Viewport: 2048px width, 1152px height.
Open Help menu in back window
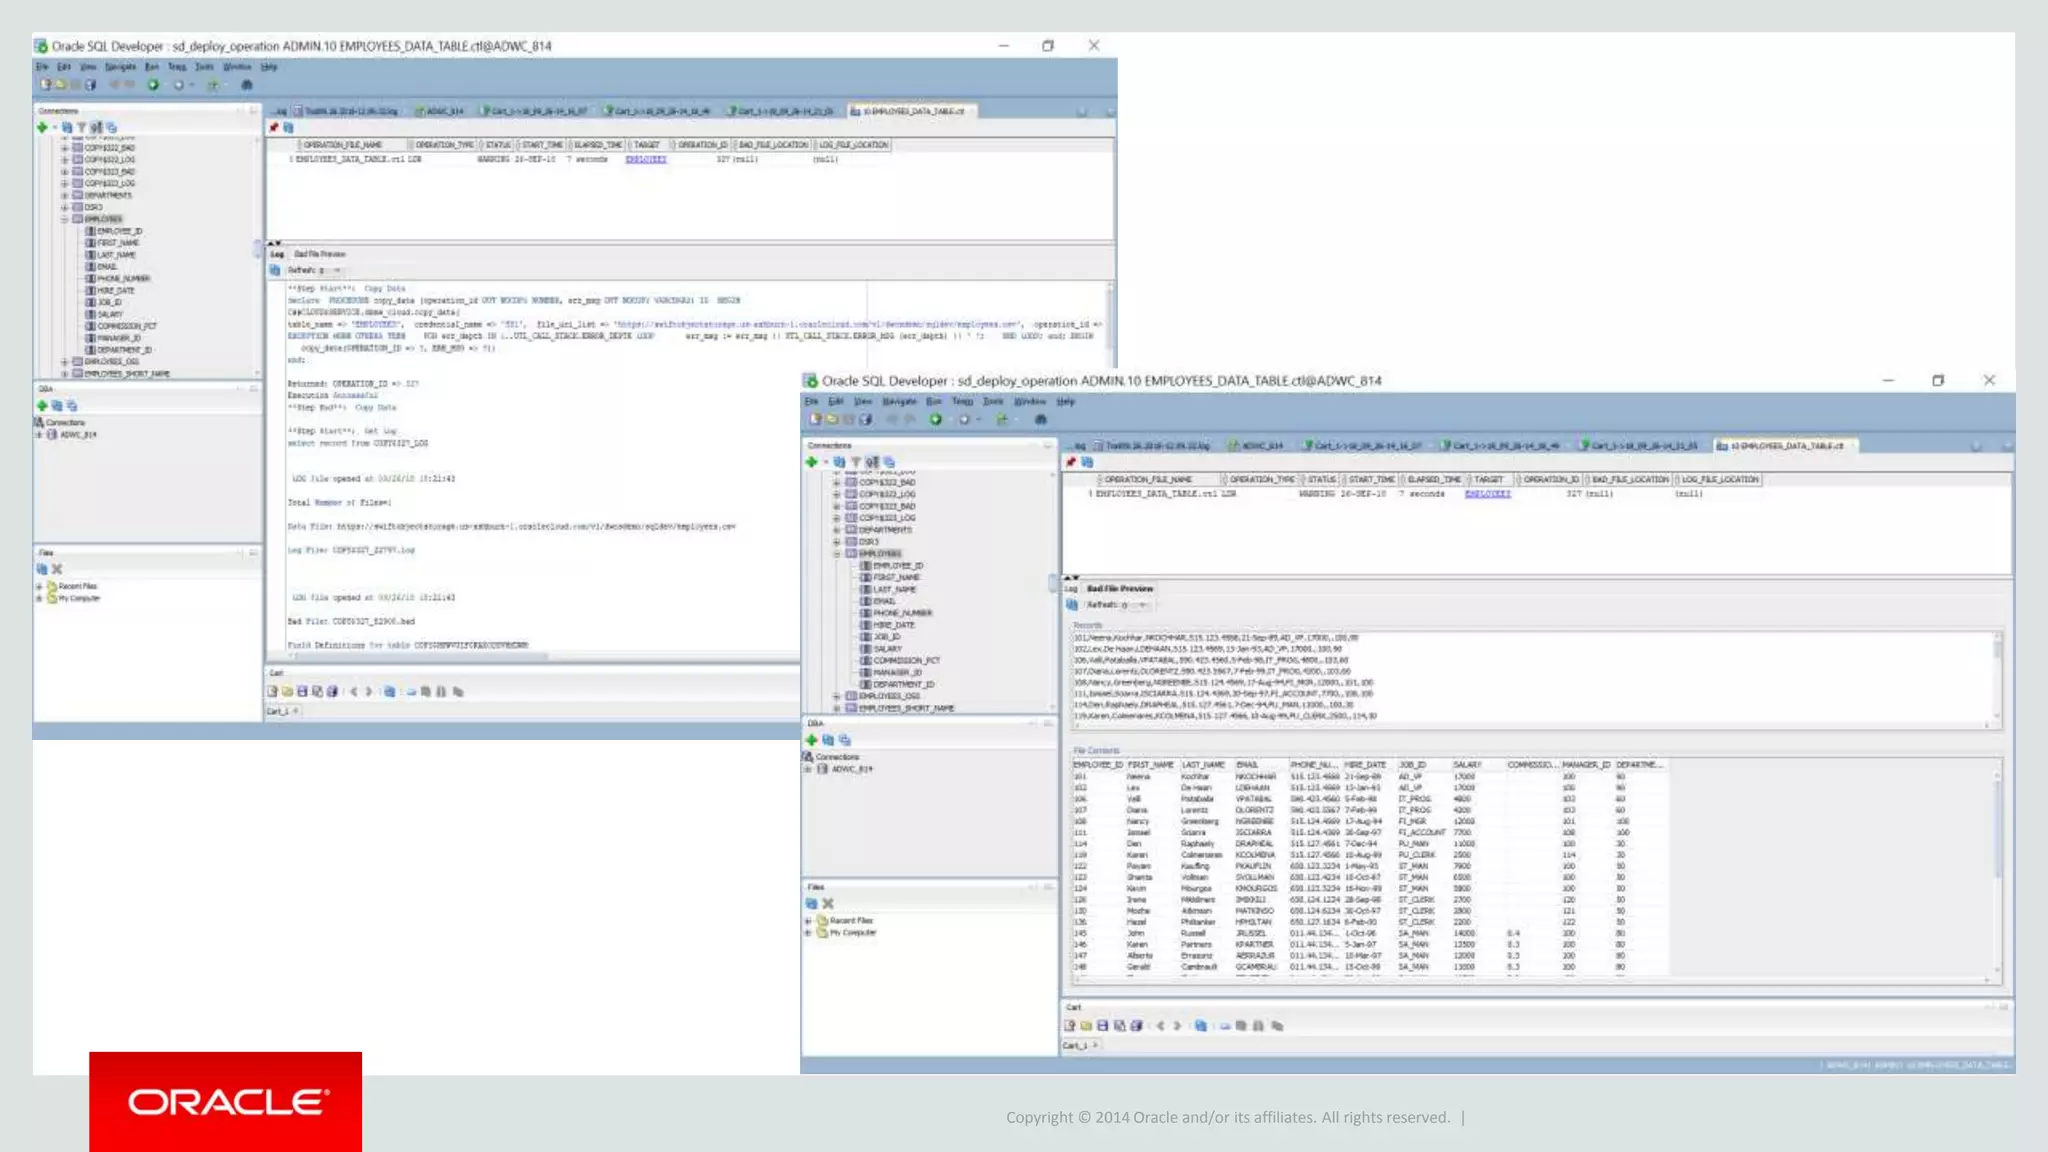(269, 67)
